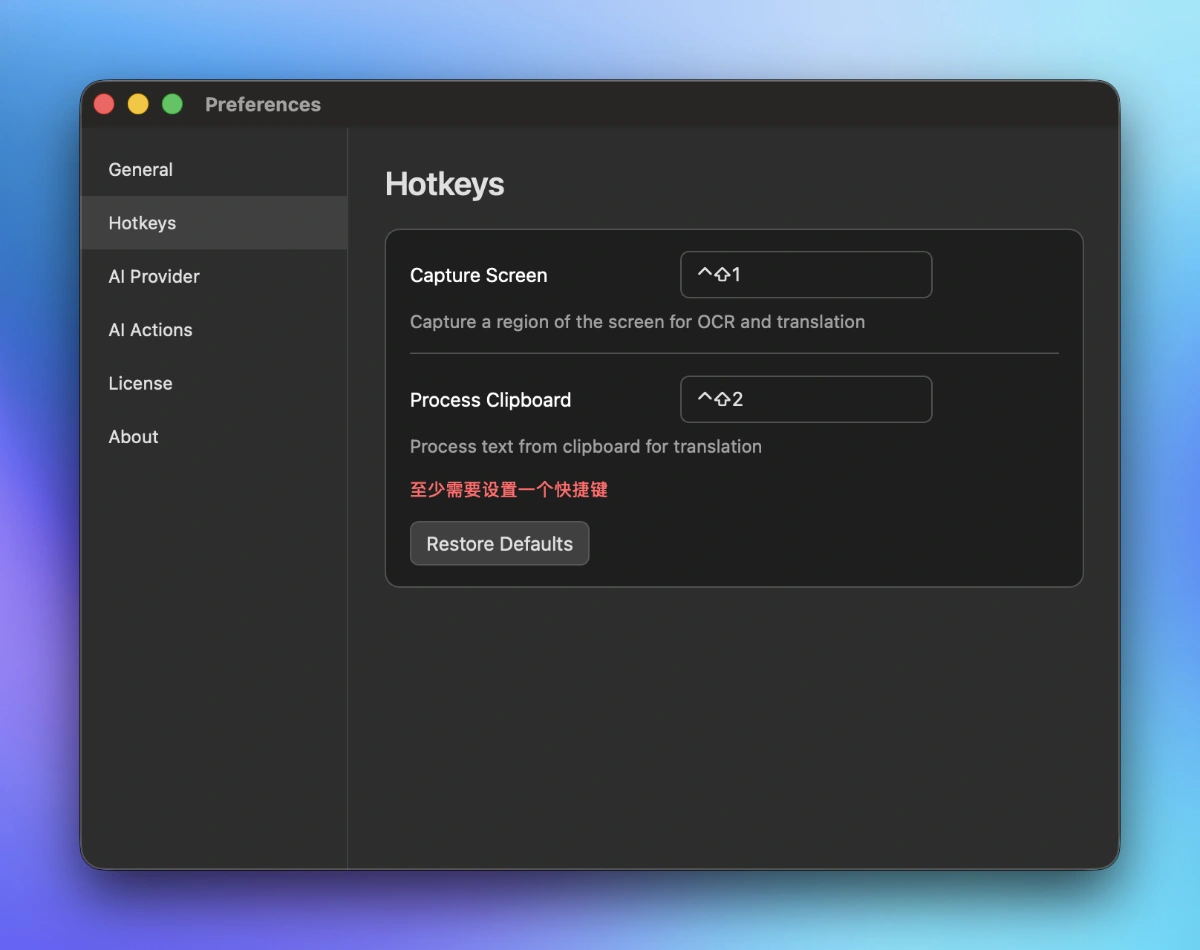Click the large Hotkeys page heading
Image resolution: width=1200 pixels, height=950 pixels.
point(445,185)
